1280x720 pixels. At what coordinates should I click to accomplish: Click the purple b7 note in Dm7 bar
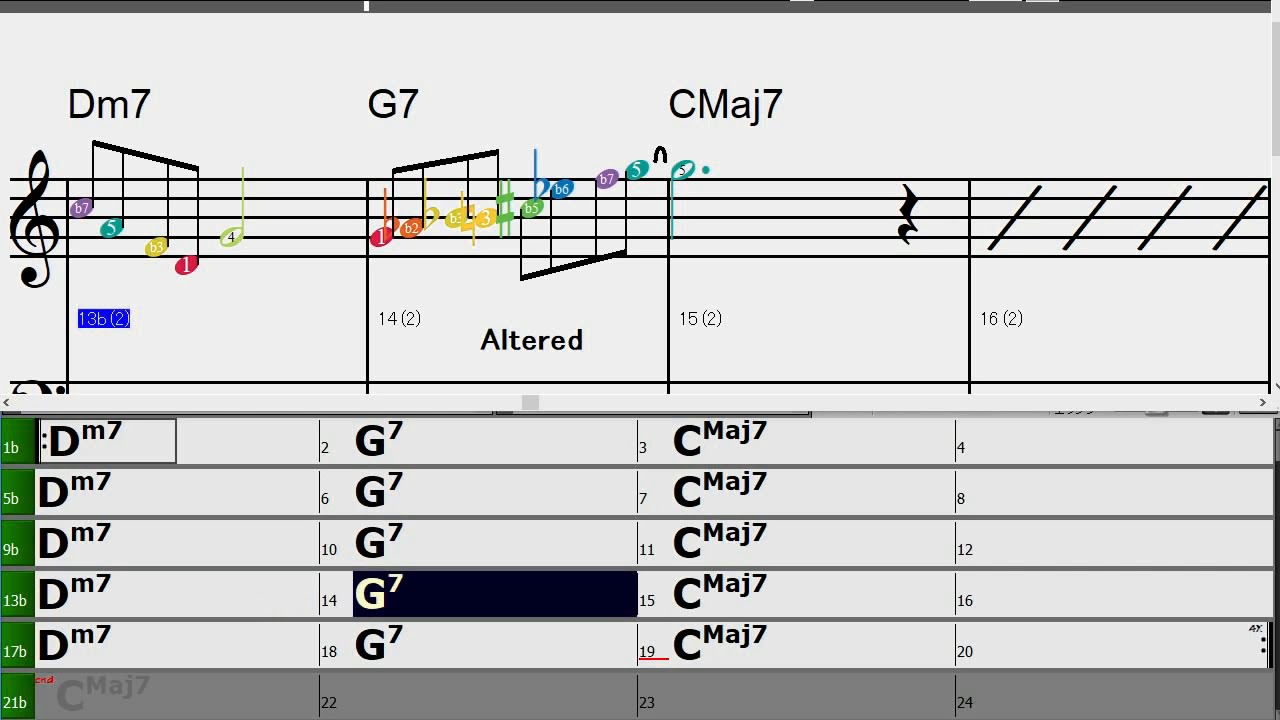point(82,208)
